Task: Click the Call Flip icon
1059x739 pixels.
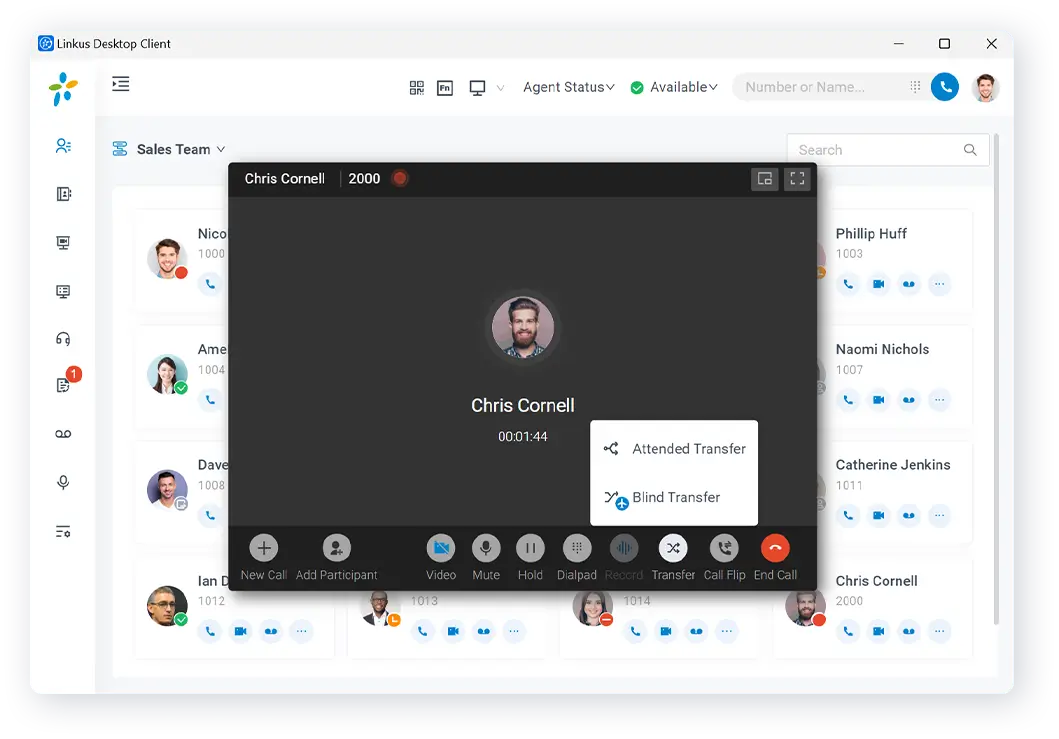Action: [x=724, y=548]
